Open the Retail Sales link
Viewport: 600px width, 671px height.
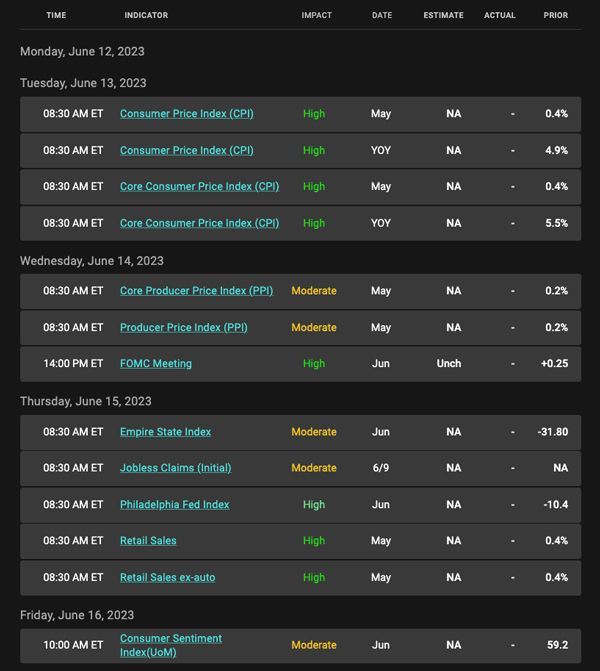(x=148, y=541)
